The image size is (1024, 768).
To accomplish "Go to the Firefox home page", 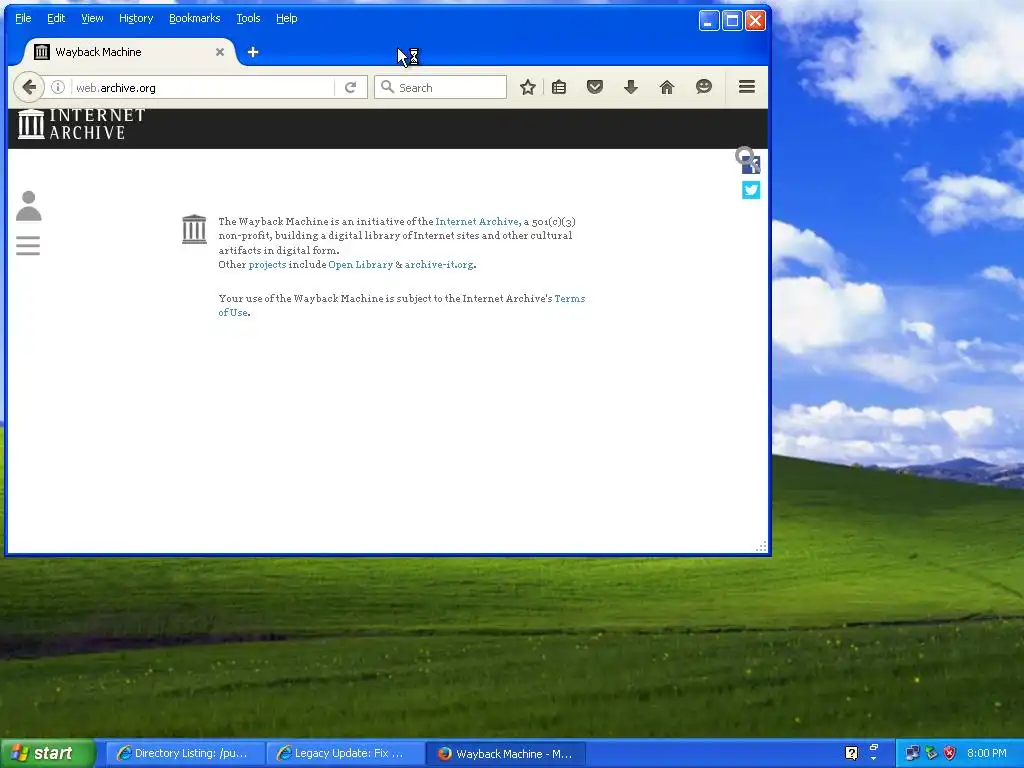I will click(x=667, y=87).
